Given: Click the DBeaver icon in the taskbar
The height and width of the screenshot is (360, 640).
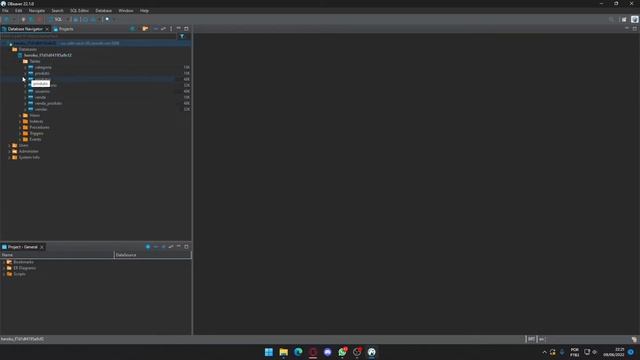Looking at the screenshot, I should pos(371,352).
